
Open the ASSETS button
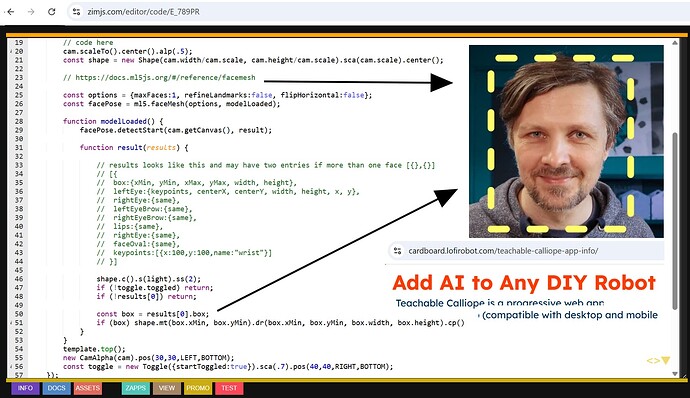(x=88, y=388)
